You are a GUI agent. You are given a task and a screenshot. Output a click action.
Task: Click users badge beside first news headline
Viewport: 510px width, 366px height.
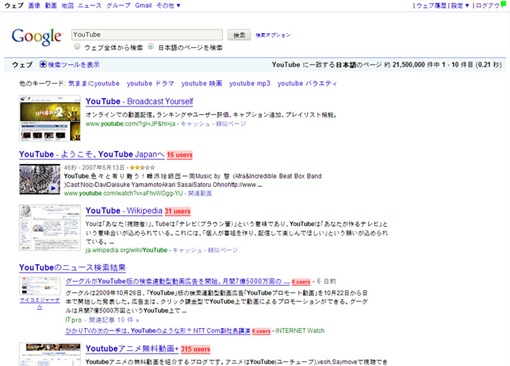(x=301, y=282)
